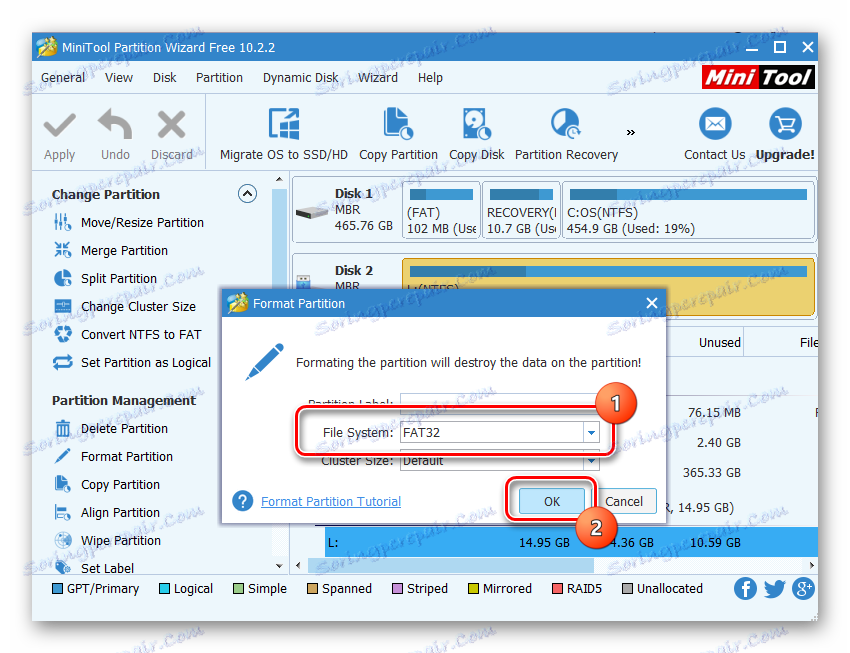Open MiniTool Facebook page icon
The image size is (850, 653).
pos(745,589)
